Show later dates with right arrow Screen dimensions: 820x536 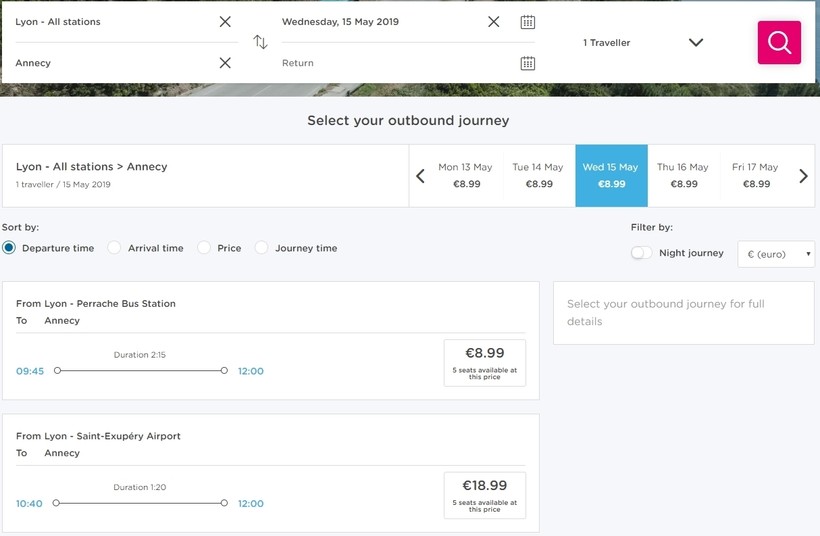pyautogui.click(x=803, y=176)
